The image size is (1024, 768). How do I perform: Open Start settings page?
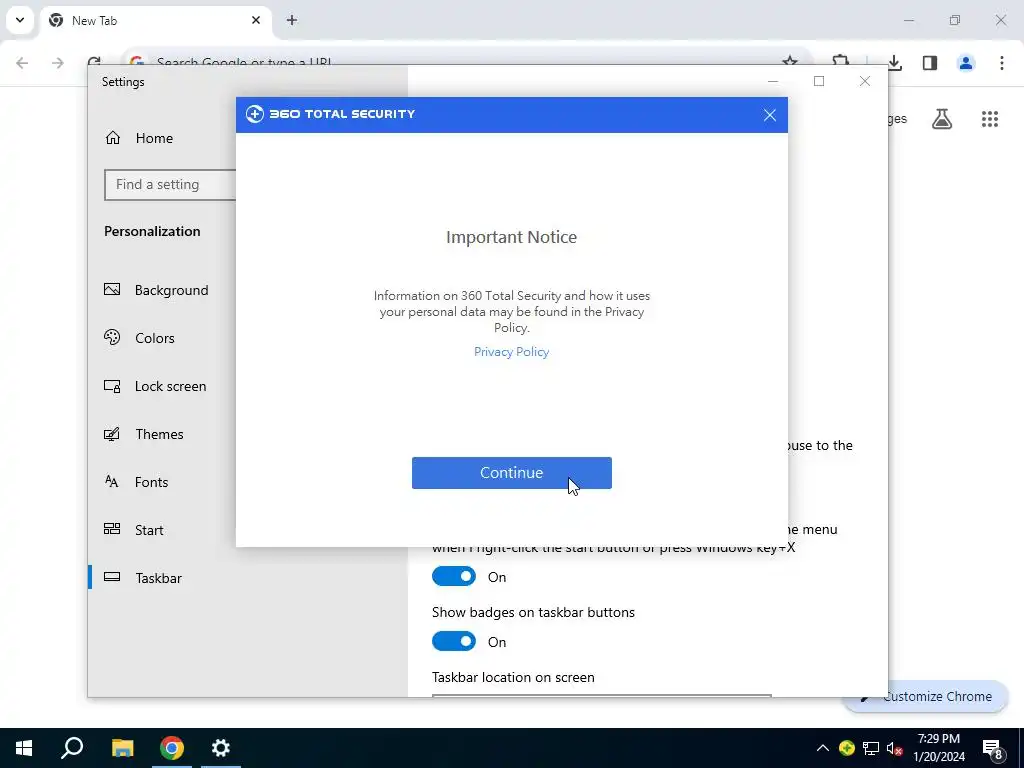(149, 530)
